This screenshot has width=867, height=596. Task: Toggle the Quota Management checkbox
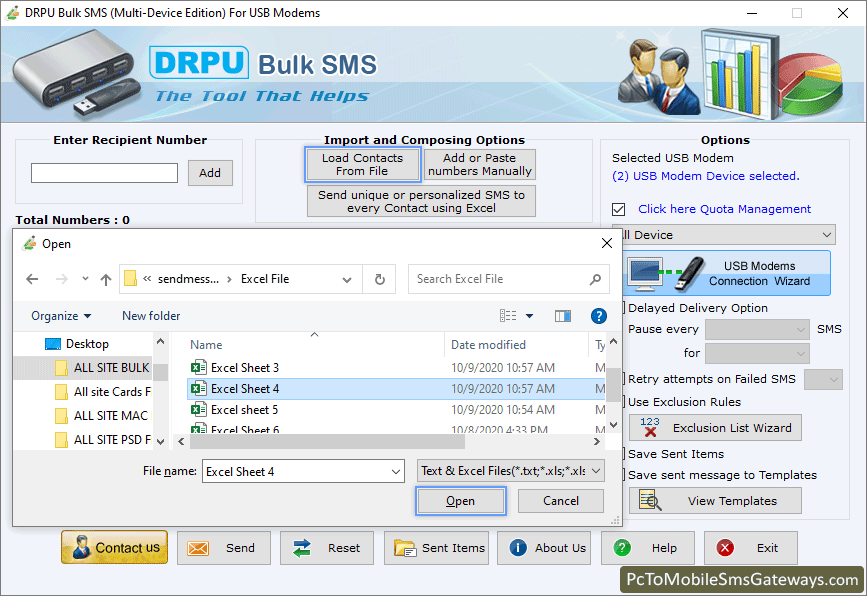click(x=618, y=210)
